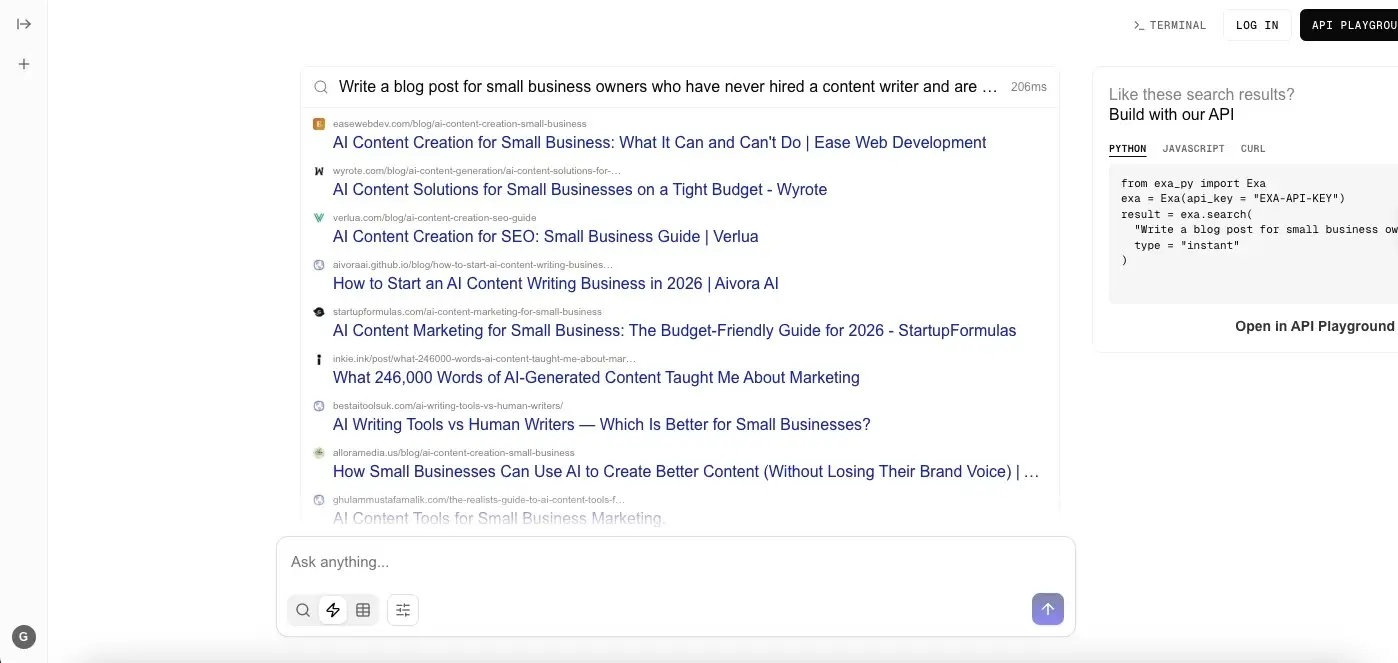The width and height of the screenshot is (1398, 663).
Task: Open AI Content Solutions Wyrote result
Action: coord(580,190)
